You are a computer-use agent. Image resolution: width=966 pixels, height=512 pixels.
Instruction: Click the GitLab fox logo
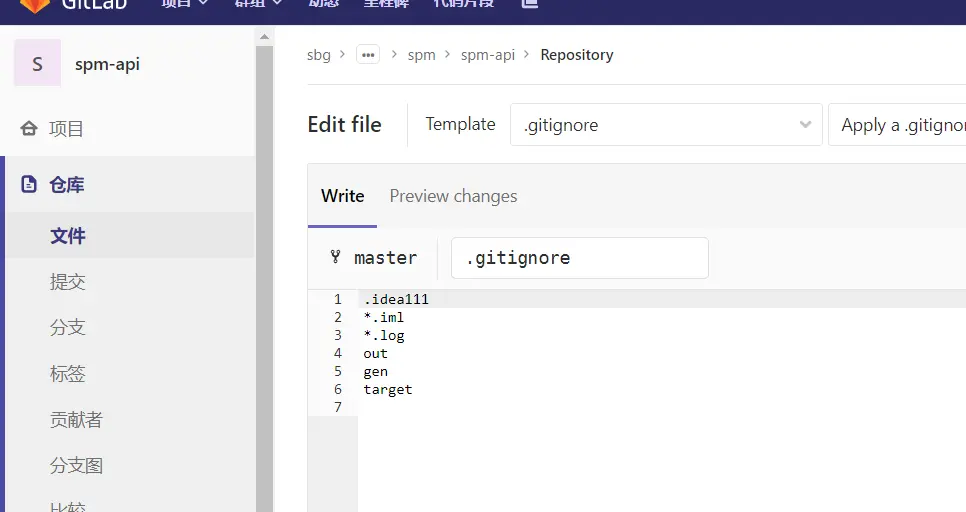35,4
